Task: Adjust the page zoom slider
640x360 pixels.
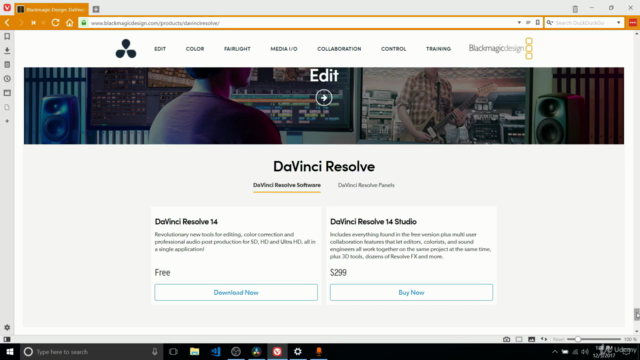Action: (594, 339)
